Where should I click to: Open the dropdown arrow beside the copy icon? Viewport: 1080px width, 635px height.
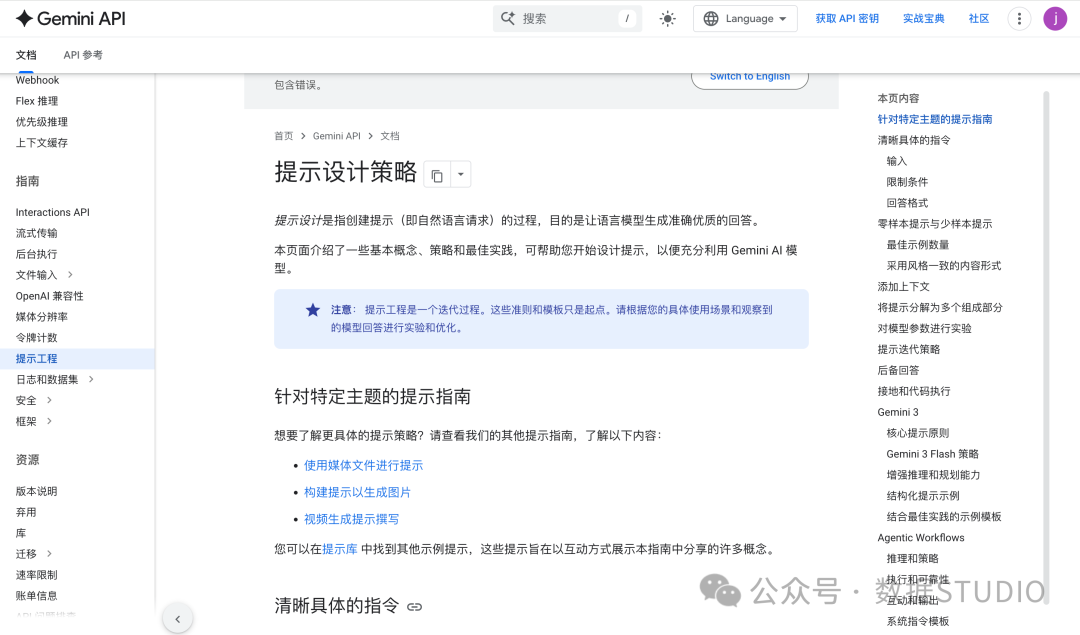click(x=461, y=175)
